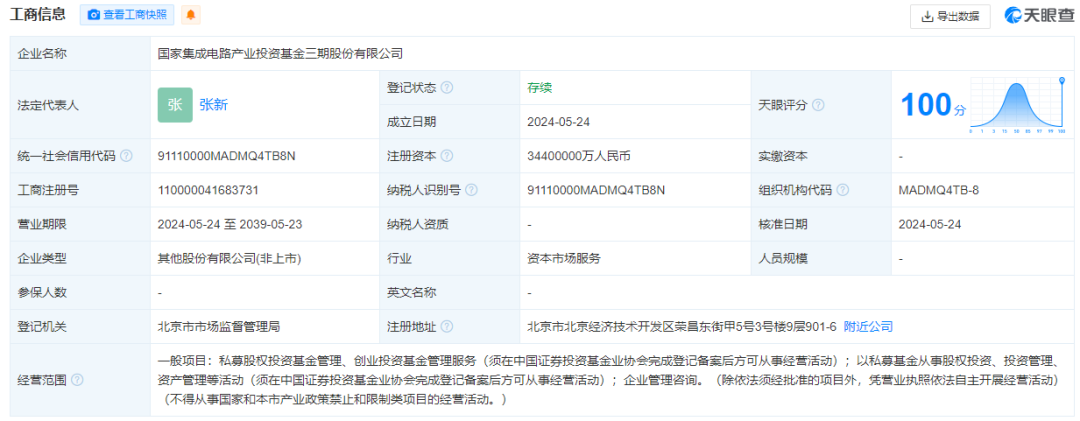
Task: Open legal representative 张新 profile link
Action: tap(213, 104)
